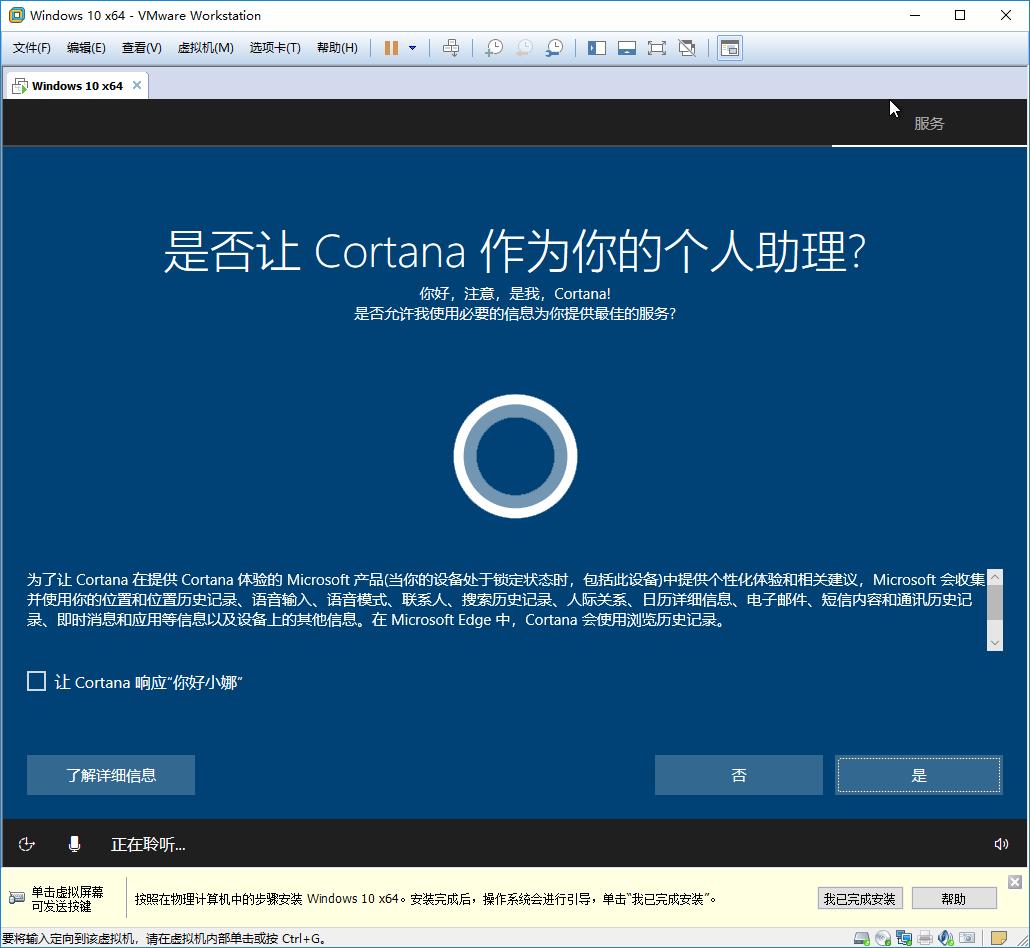The image size is (1030, 948).
Task: Uncheck 让 Cortana 响应"你好小娜"
Action: pos(36,681)
